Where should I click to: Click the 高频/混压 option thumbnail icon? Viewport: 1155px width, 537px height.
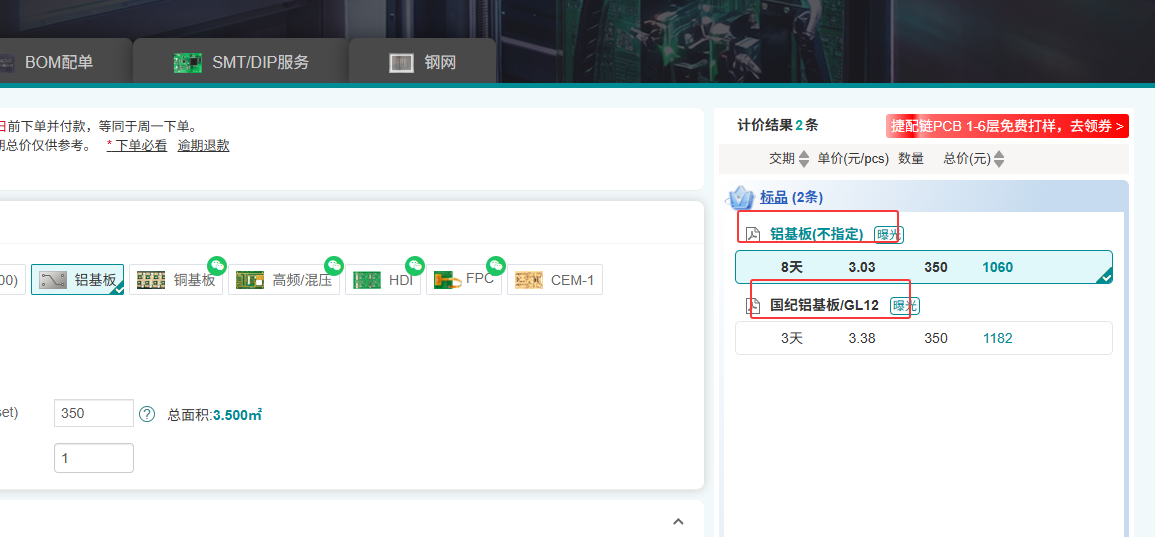250,280
